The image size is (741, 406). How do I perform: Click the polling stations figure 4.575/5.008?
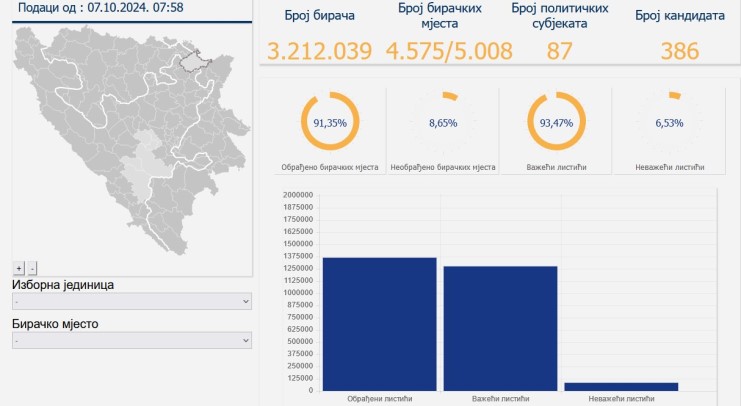point(448,51)
